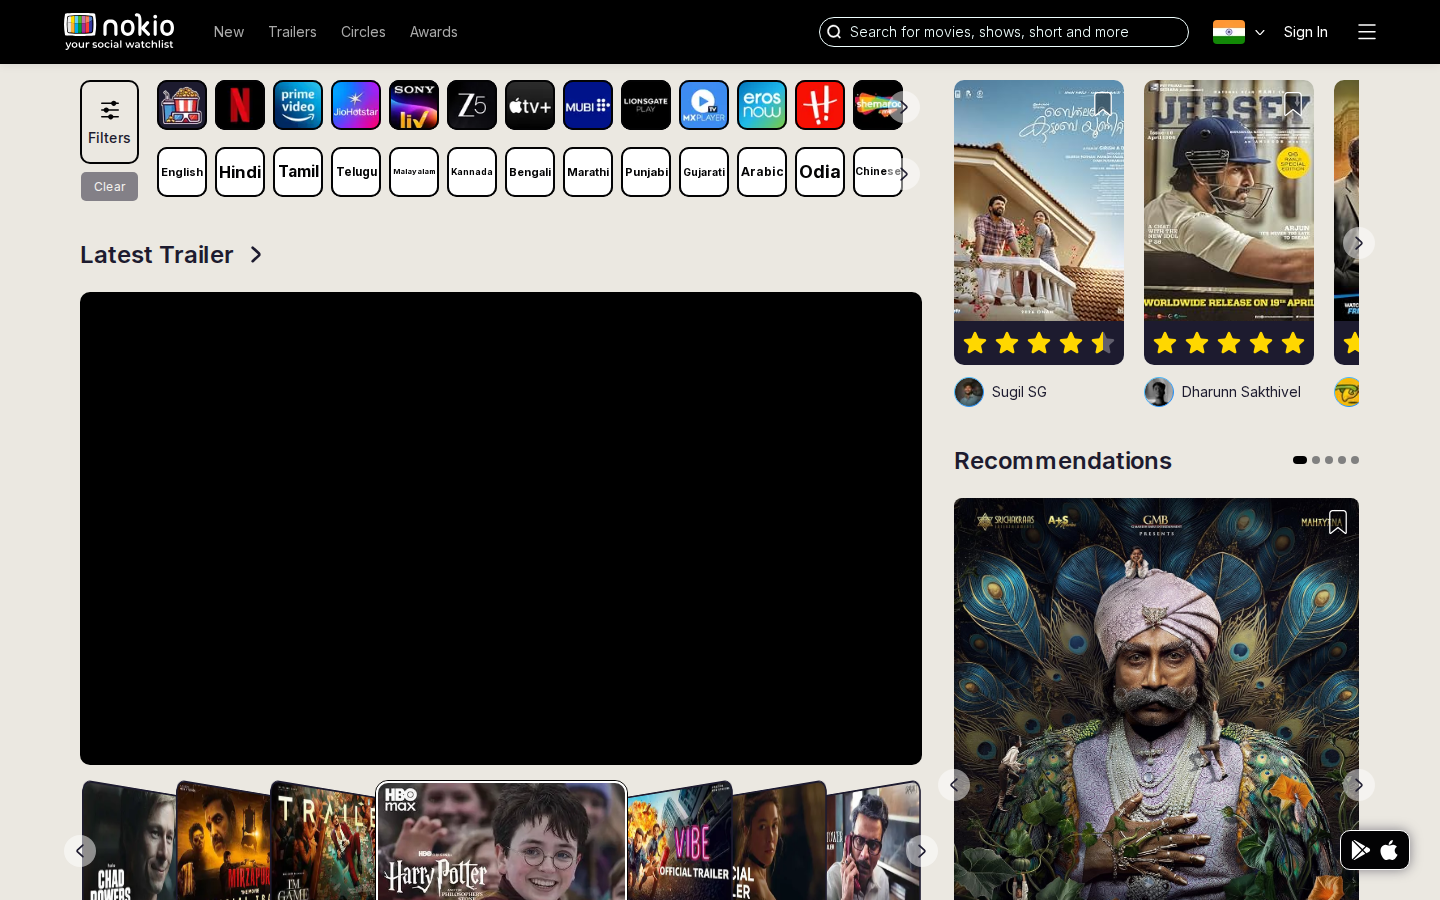Open the India flag country dropdown
Image resolution: width=1440 pixels, height=900 pixels.
pyautogui.click(x=1239, y=32)
